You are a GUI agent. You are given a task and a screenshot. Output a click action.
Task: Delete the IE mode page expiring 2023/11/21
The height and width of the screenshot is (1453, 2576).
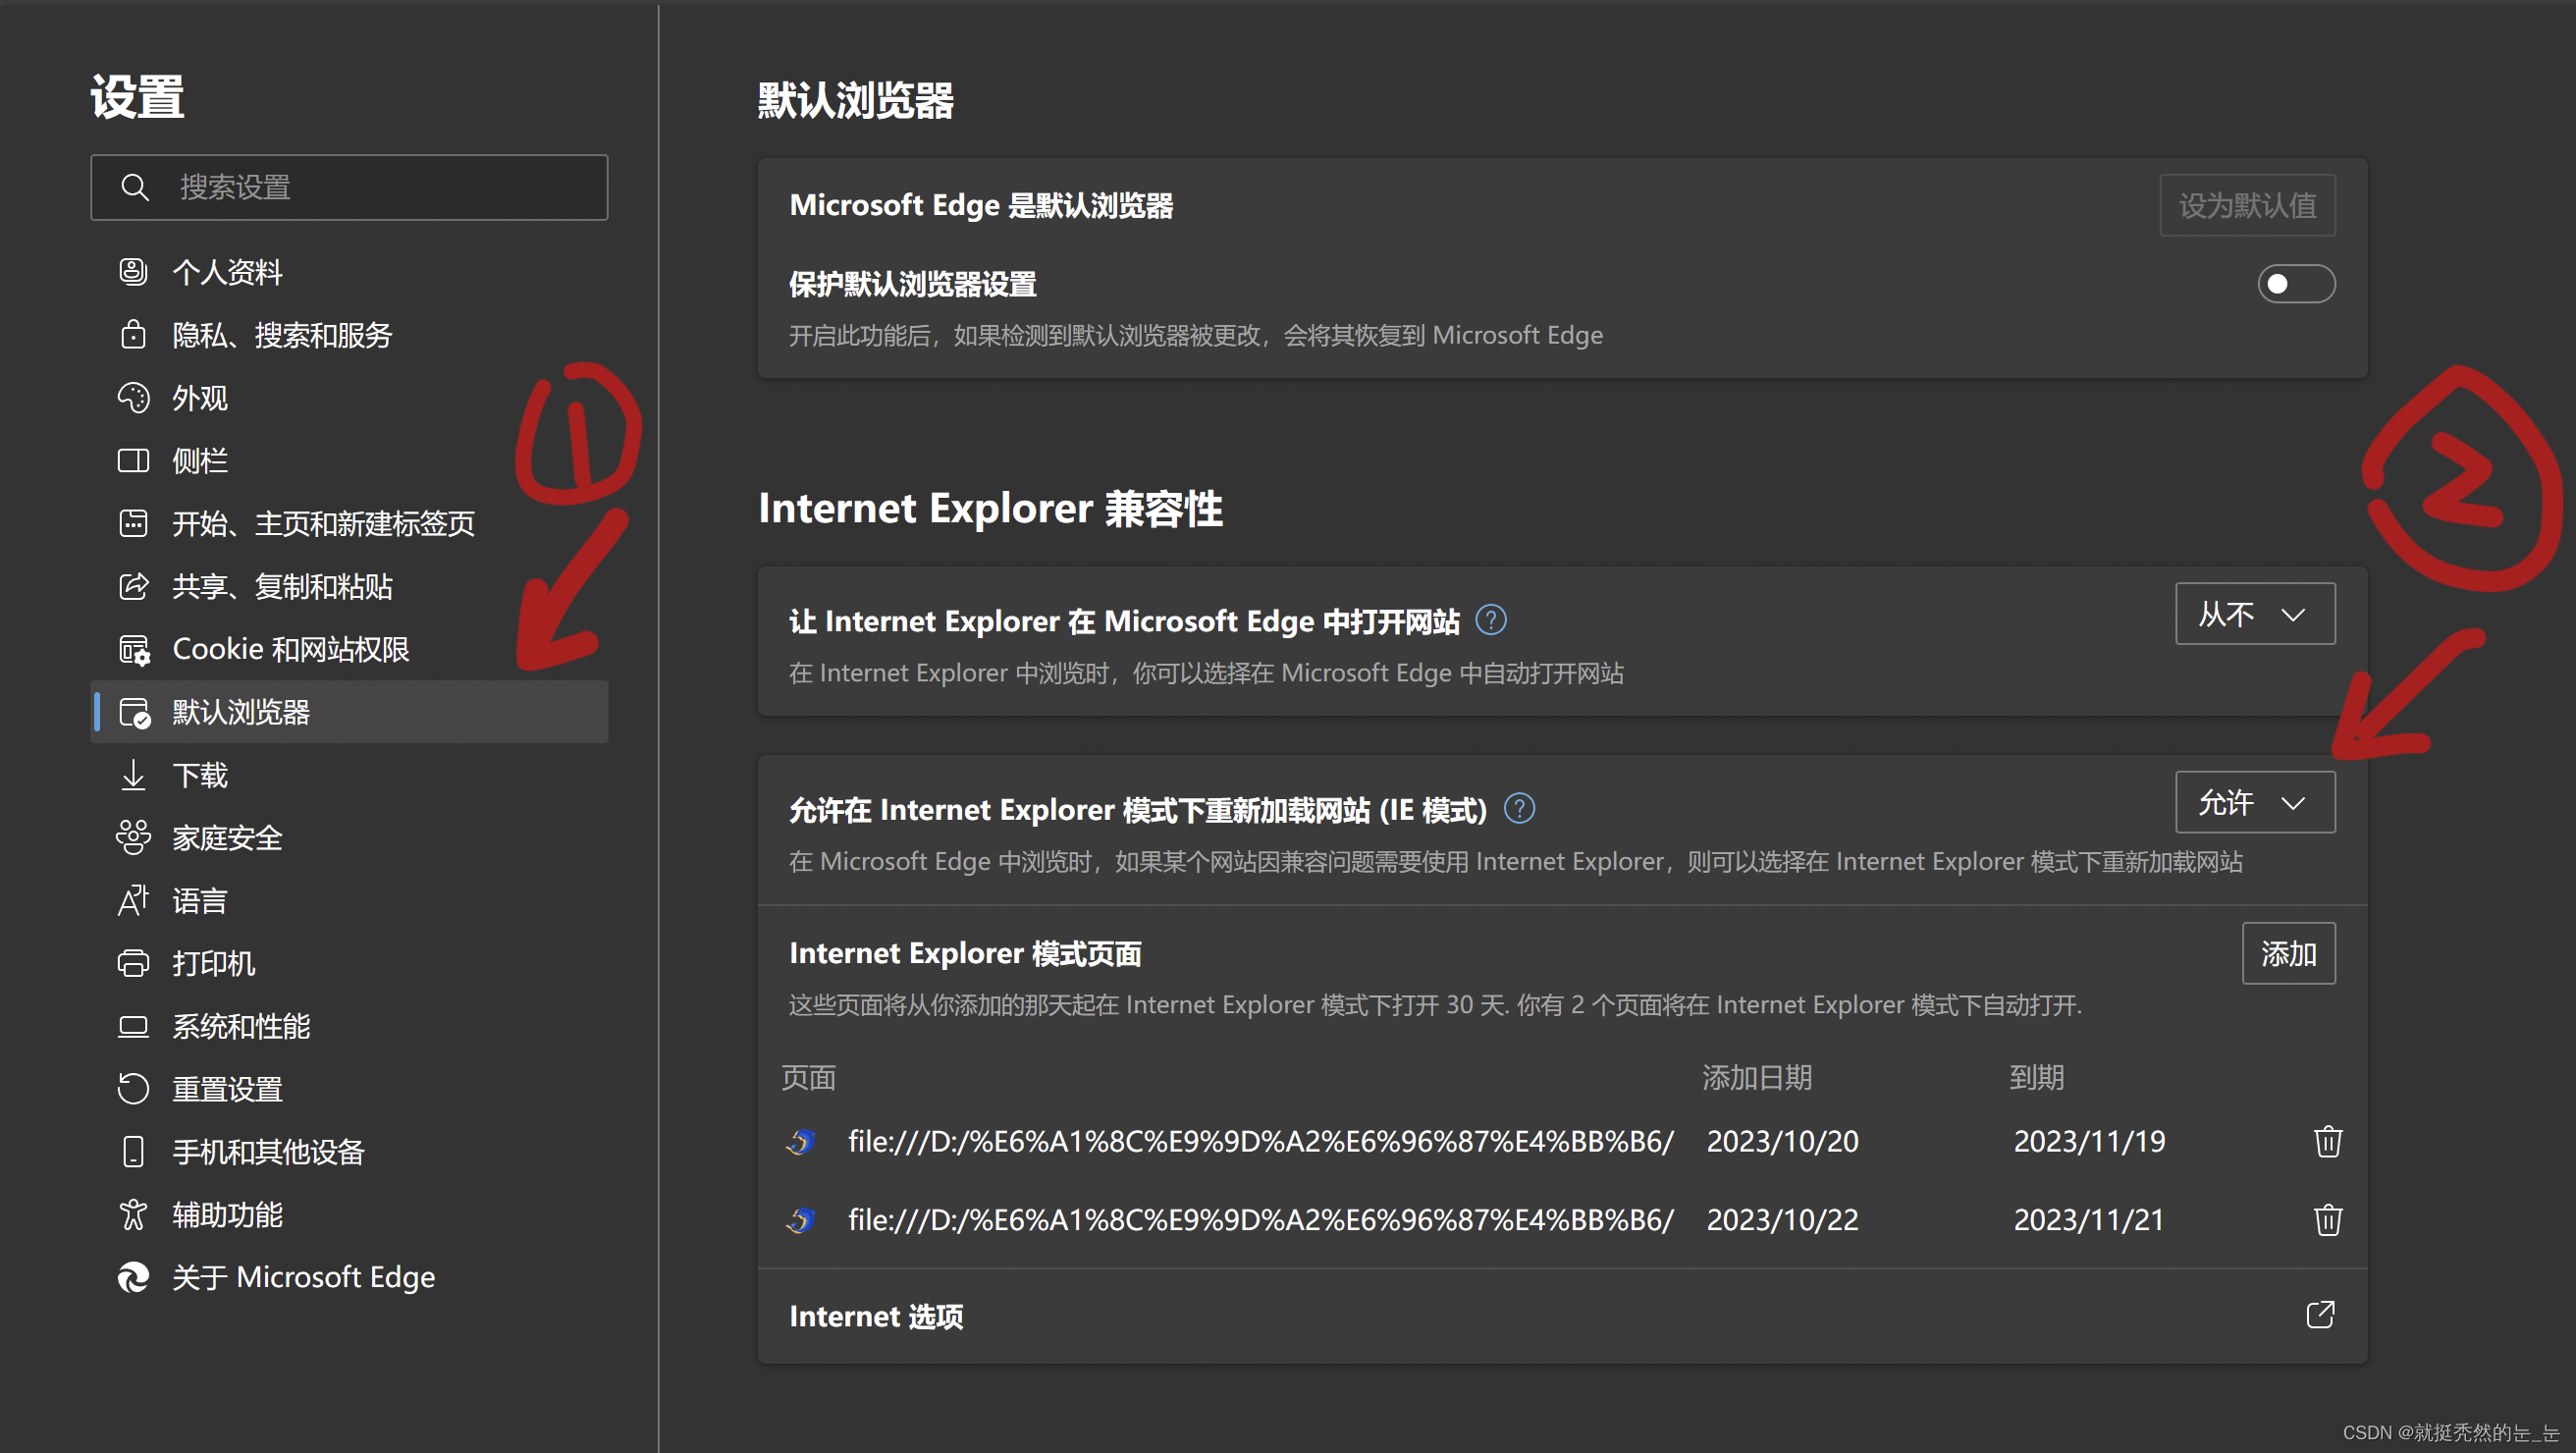(2327, 1219)
